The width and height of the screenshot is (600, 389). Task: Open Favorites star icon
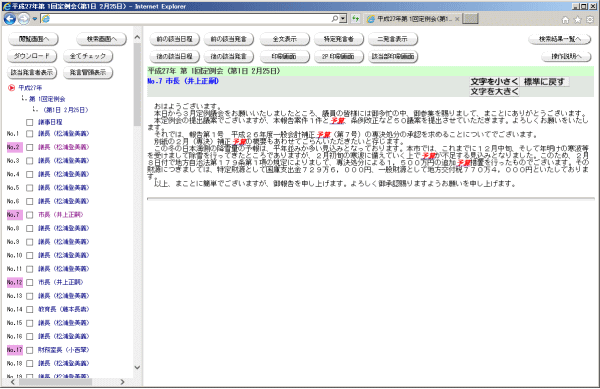(577, 20)
